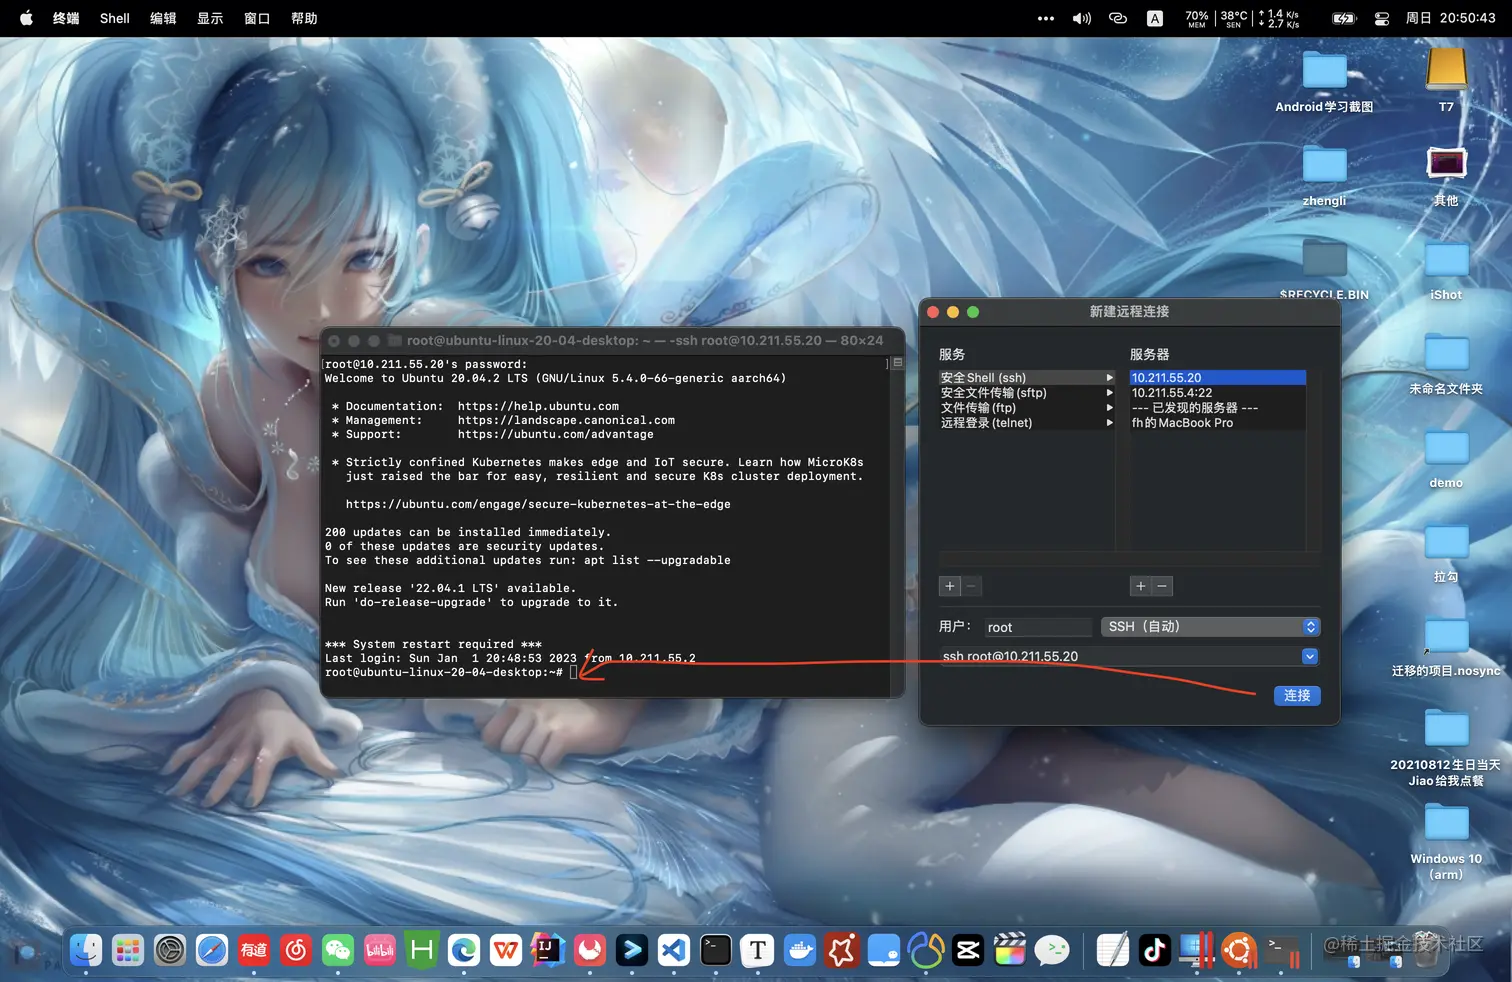
Task: Select the 远程登录 (telnet) service entry
Action: coord(985,422)
